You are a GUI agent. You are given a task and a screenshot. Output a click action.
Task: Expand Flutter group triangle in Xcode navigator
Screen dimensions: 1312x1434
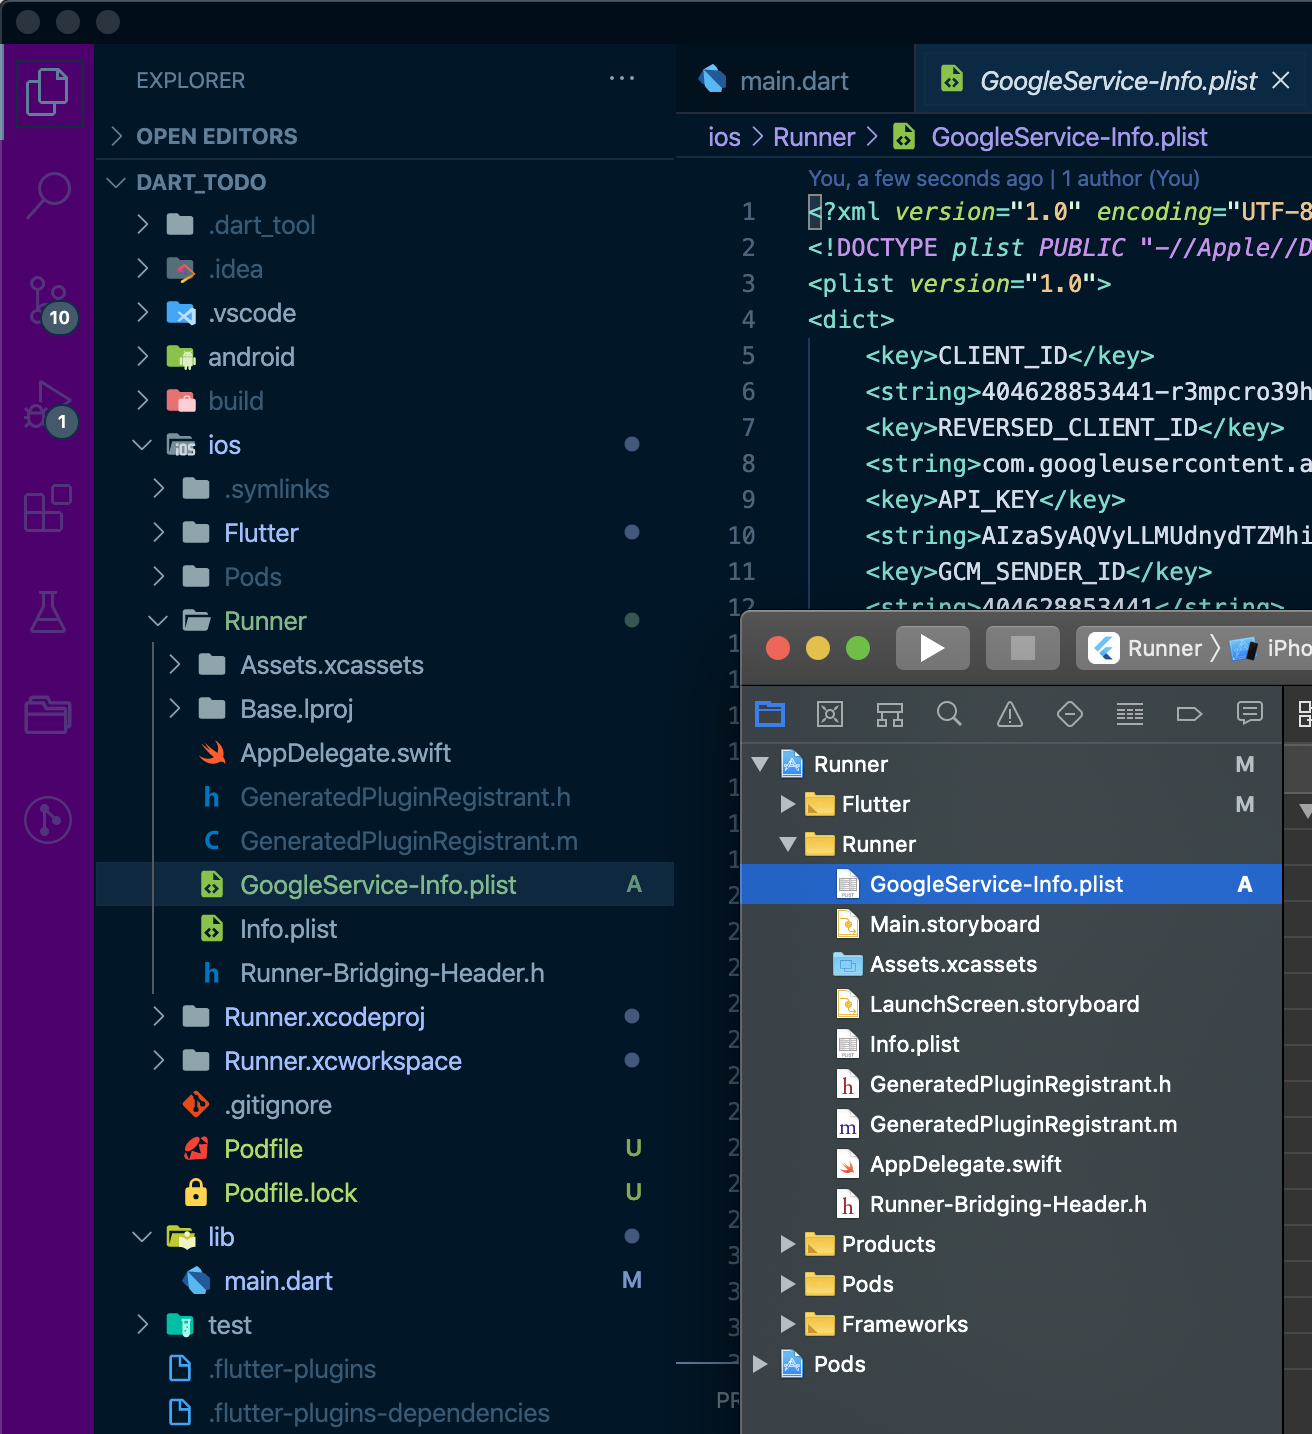click(x=788, y=804)
